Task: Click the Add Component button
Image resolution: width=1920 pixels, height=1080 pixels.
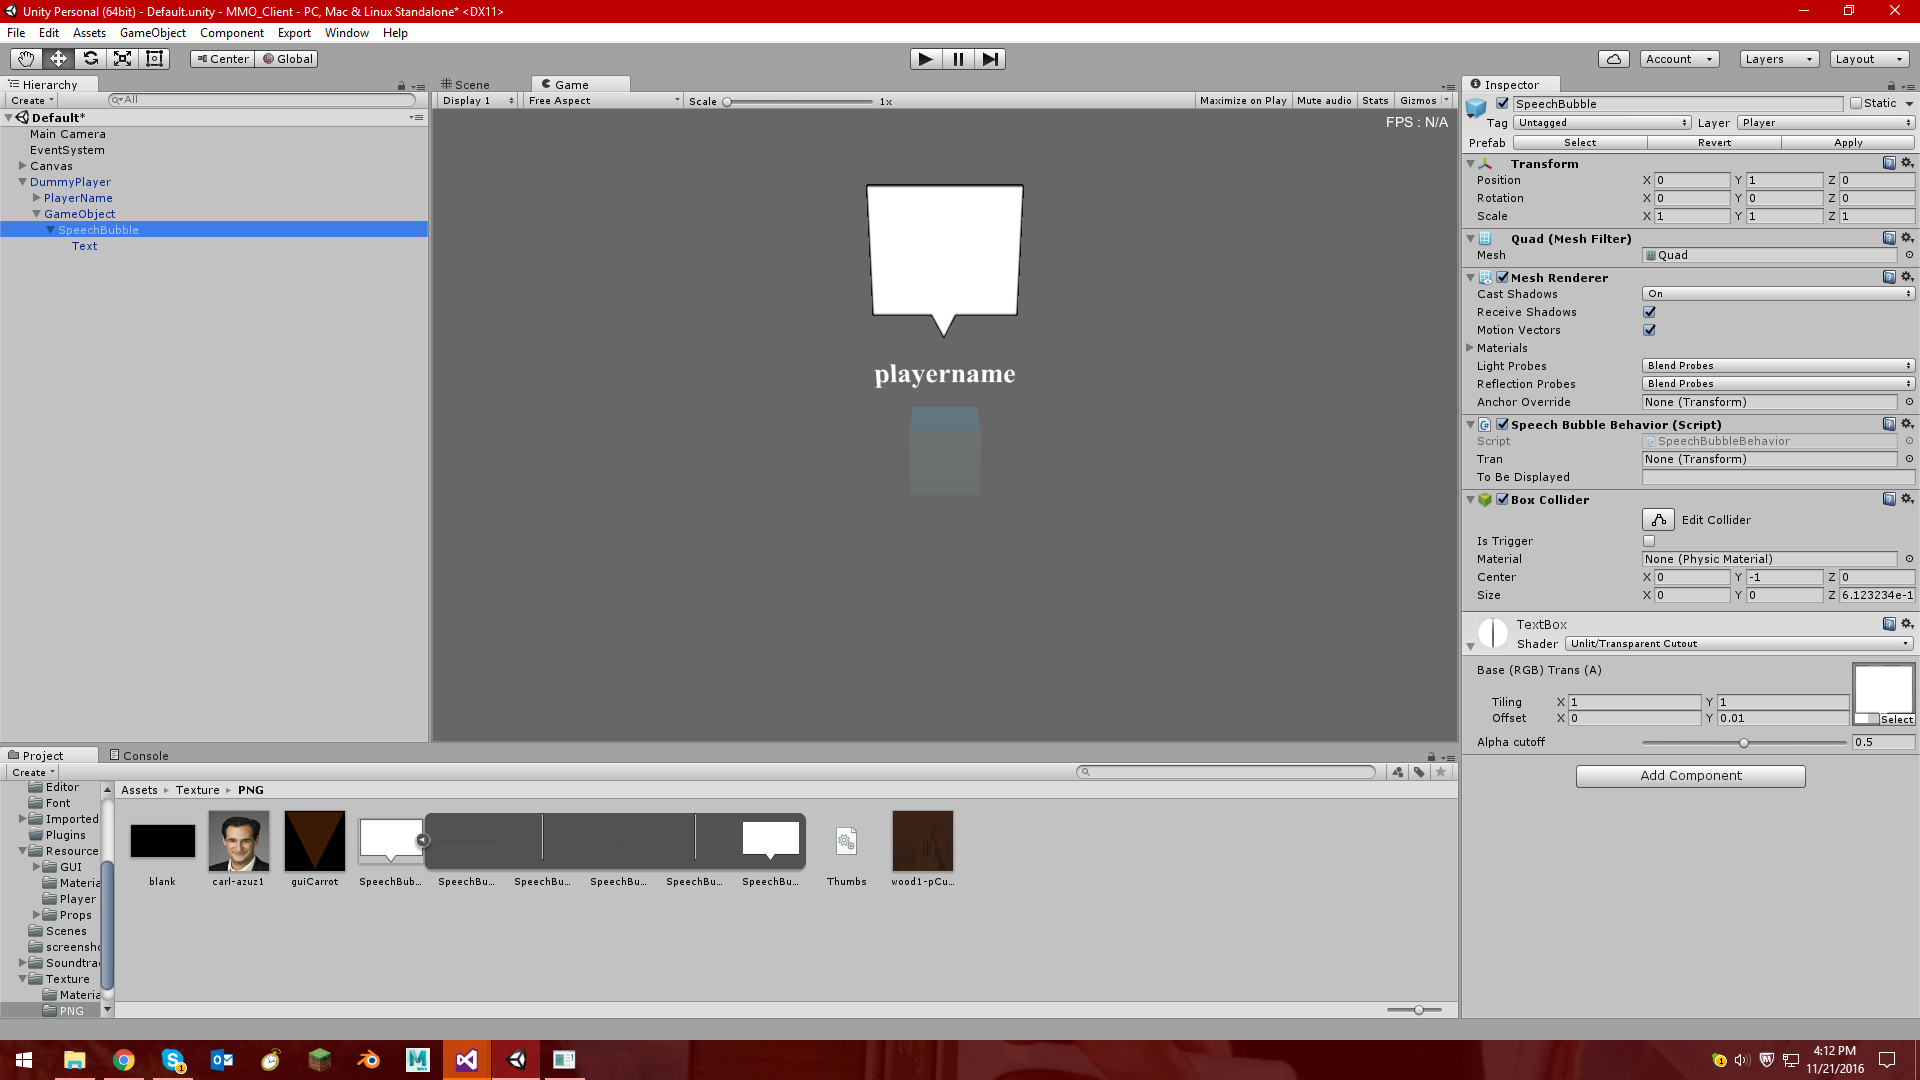Action: tap(1690, 776)
